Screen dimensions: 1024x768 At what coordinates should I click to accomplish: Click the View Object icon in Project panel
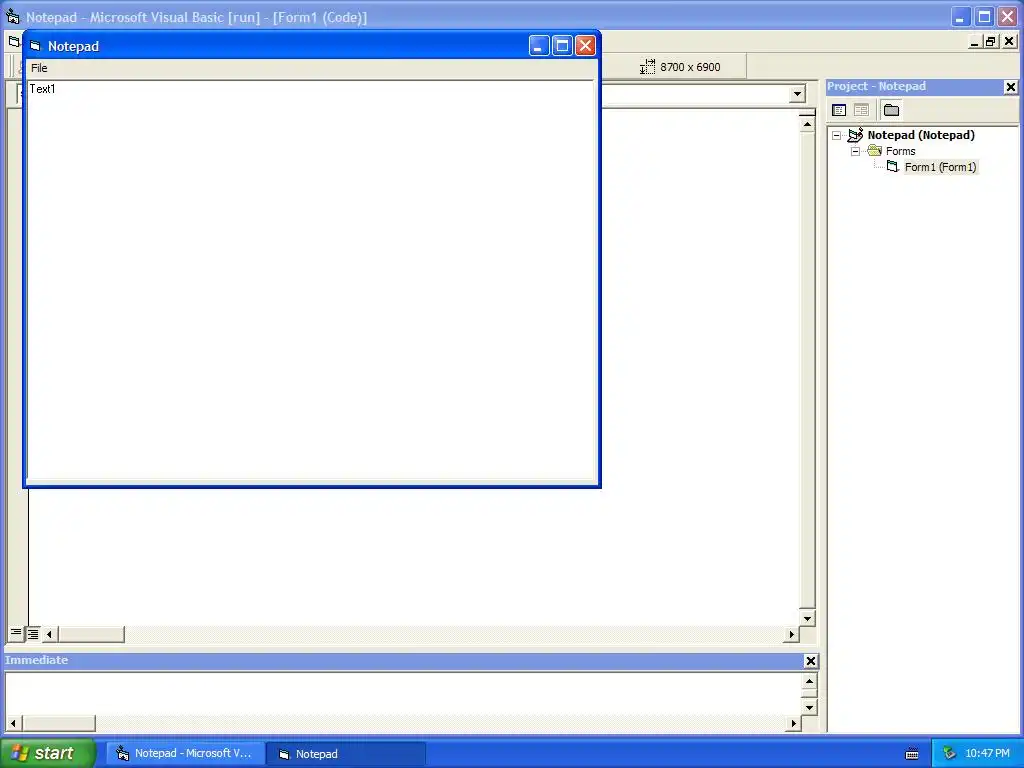click(861, 110)
